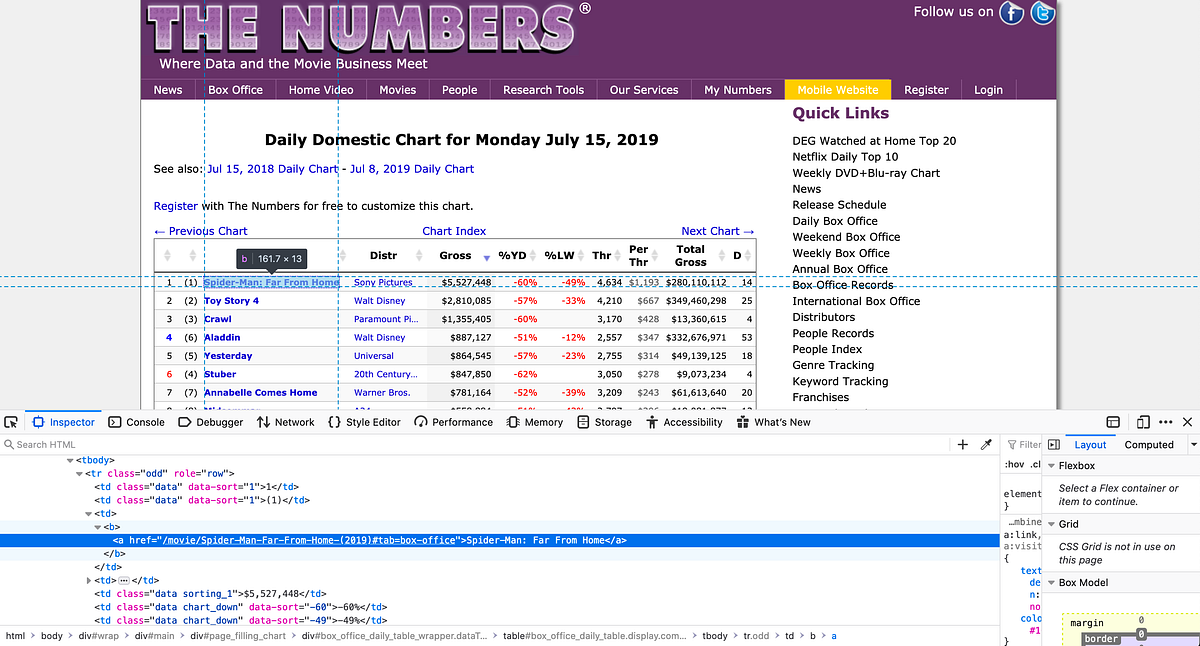Click the tr.odd breadcrumb
Viewport: 1200px width, 646px height.
(757, 636)
